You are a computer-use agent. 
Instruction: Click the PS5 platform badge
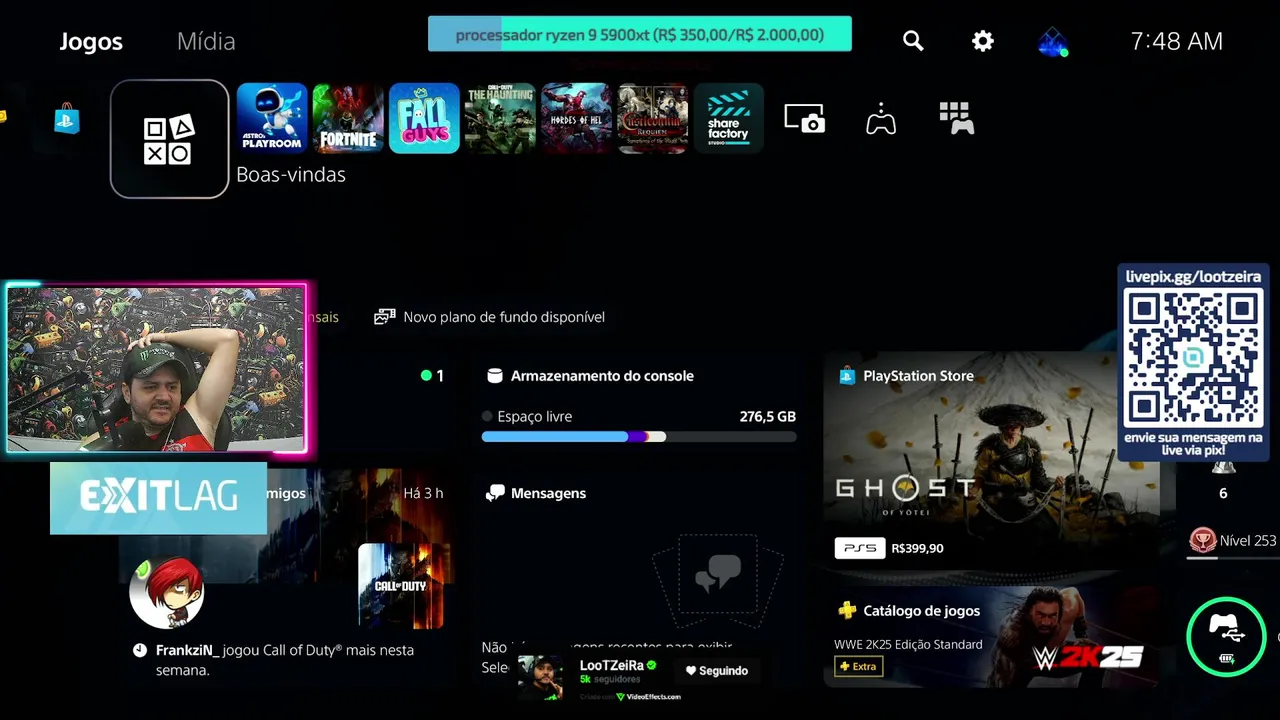[x=859, y=548]
